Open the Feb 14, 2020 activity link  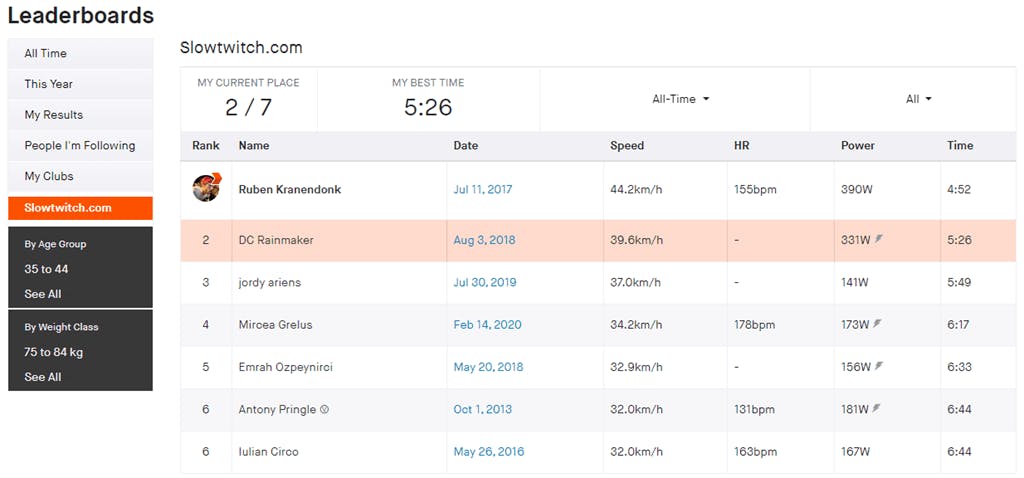(x=487, y=325)
